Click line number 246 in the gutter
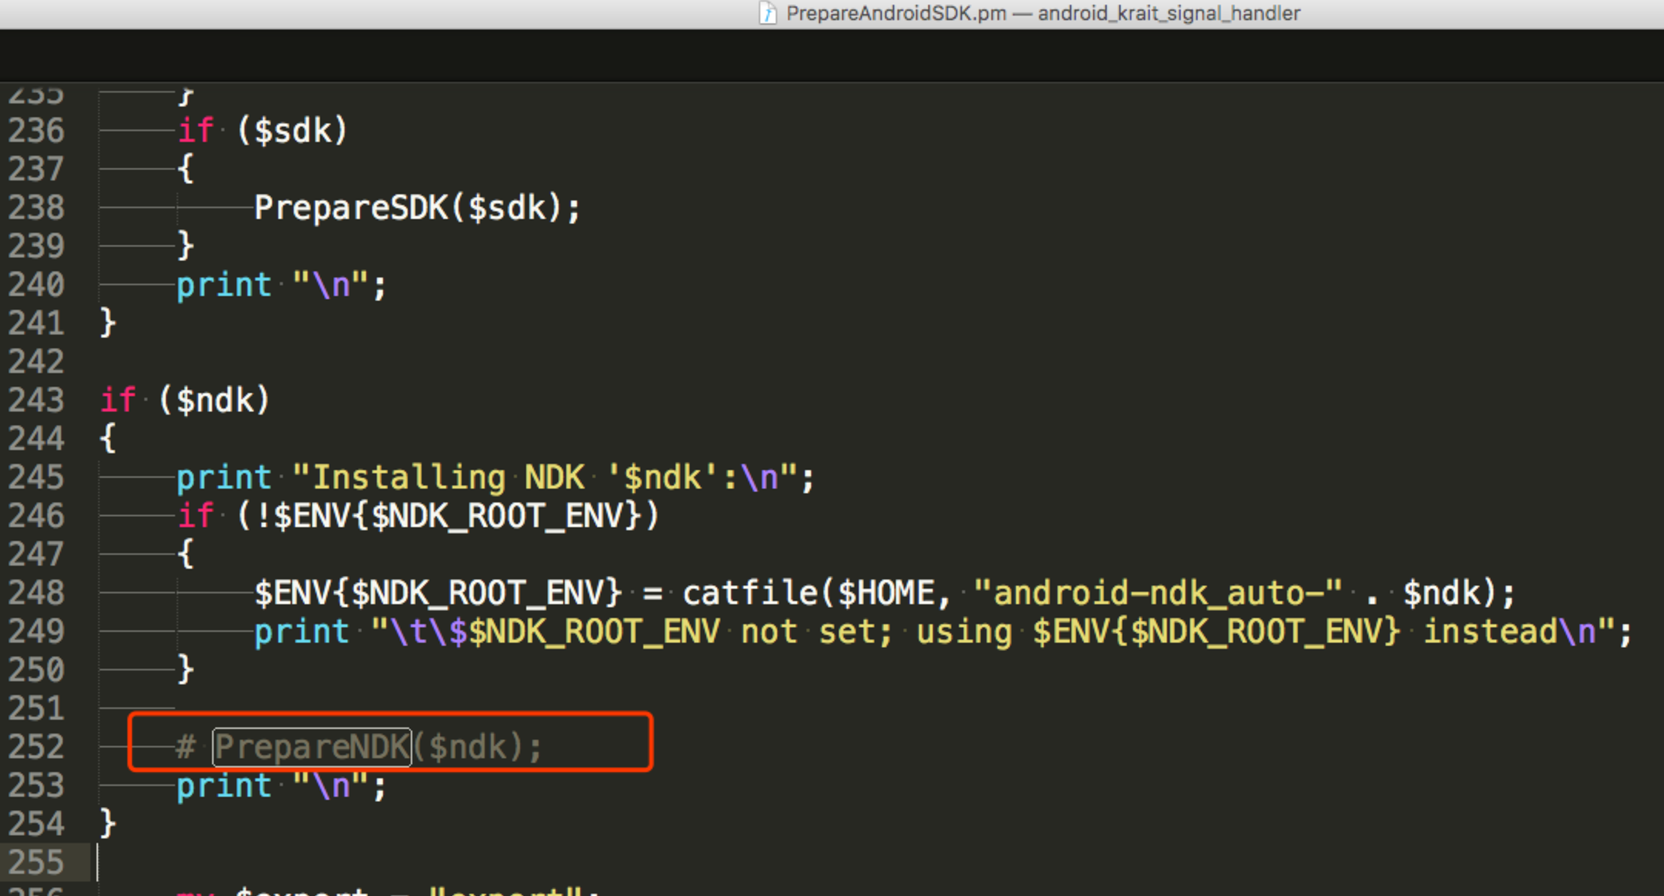This screenshot has height=896, width=1664. point(36,516)
